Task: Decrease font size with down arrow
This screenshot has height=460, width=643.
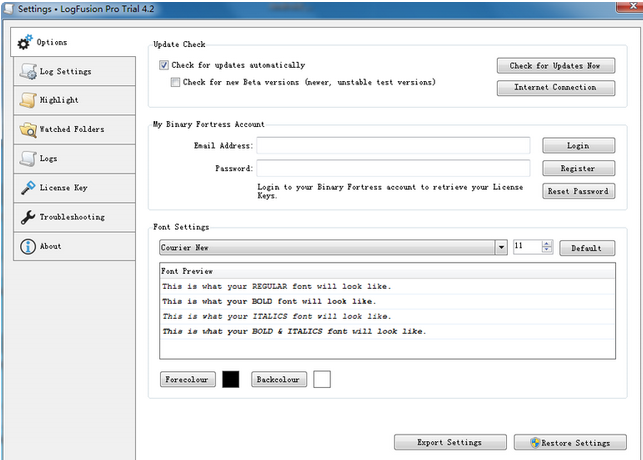Action: click(x=547, y=250)
